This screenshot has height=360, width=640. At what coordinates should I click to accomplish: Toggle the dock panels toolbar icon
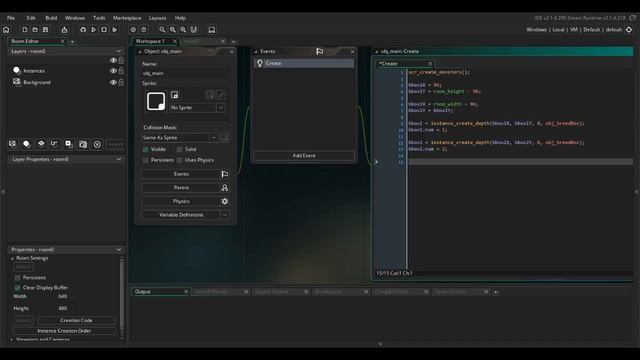[x=194, y=30]
